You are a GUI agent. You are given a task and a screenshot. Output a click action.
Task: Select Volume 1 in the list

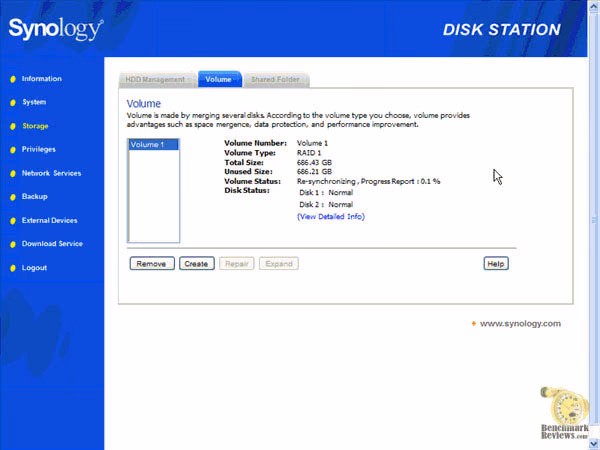coord(153,145)
